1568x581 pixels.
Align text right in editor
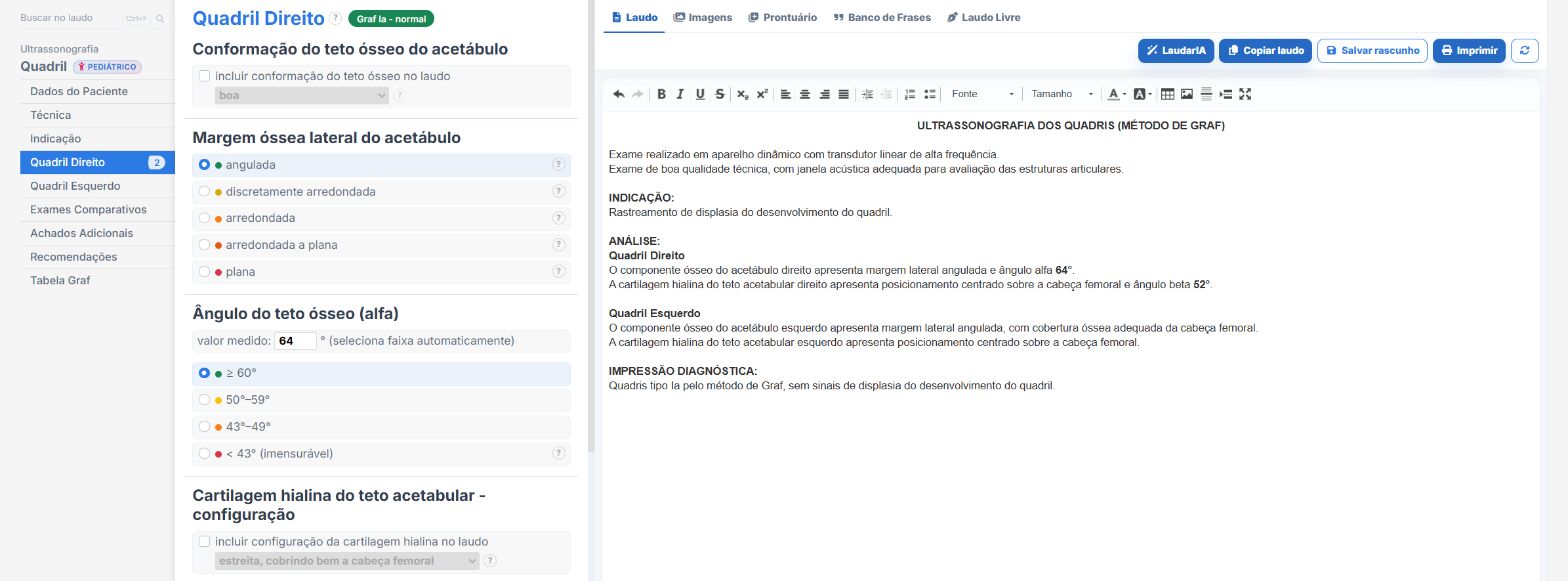(x=824, y=94)
